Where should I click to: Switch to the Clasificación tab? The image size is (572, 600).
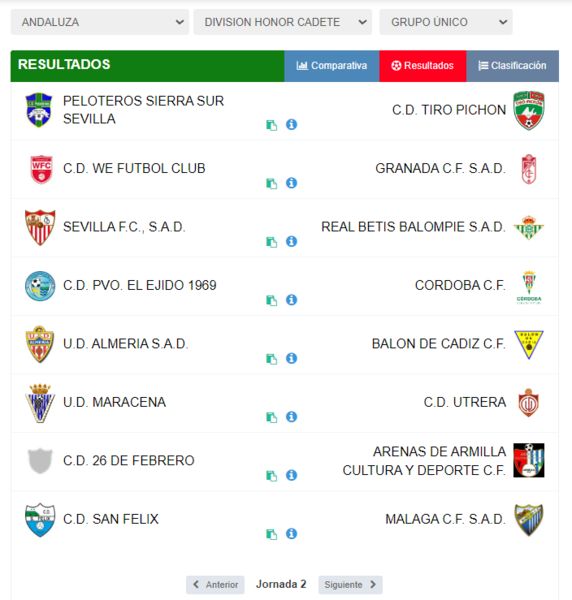(x=513, y=66)
